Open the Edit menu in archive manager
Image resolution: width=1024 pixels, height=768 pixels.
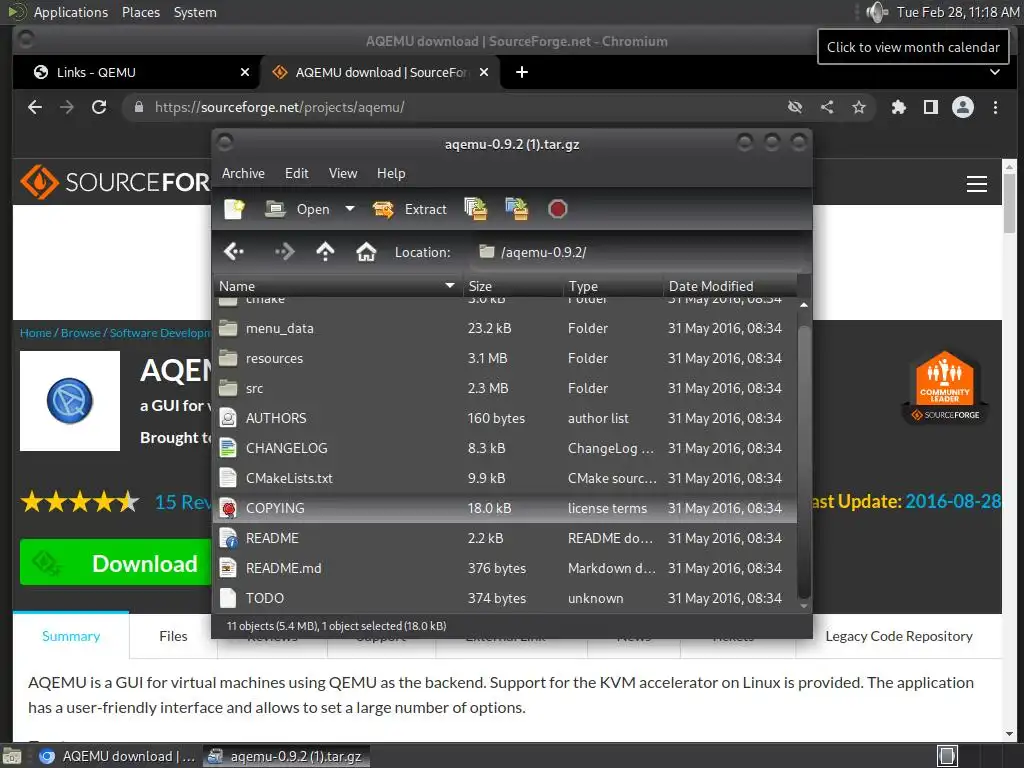[x=296, y=173]
